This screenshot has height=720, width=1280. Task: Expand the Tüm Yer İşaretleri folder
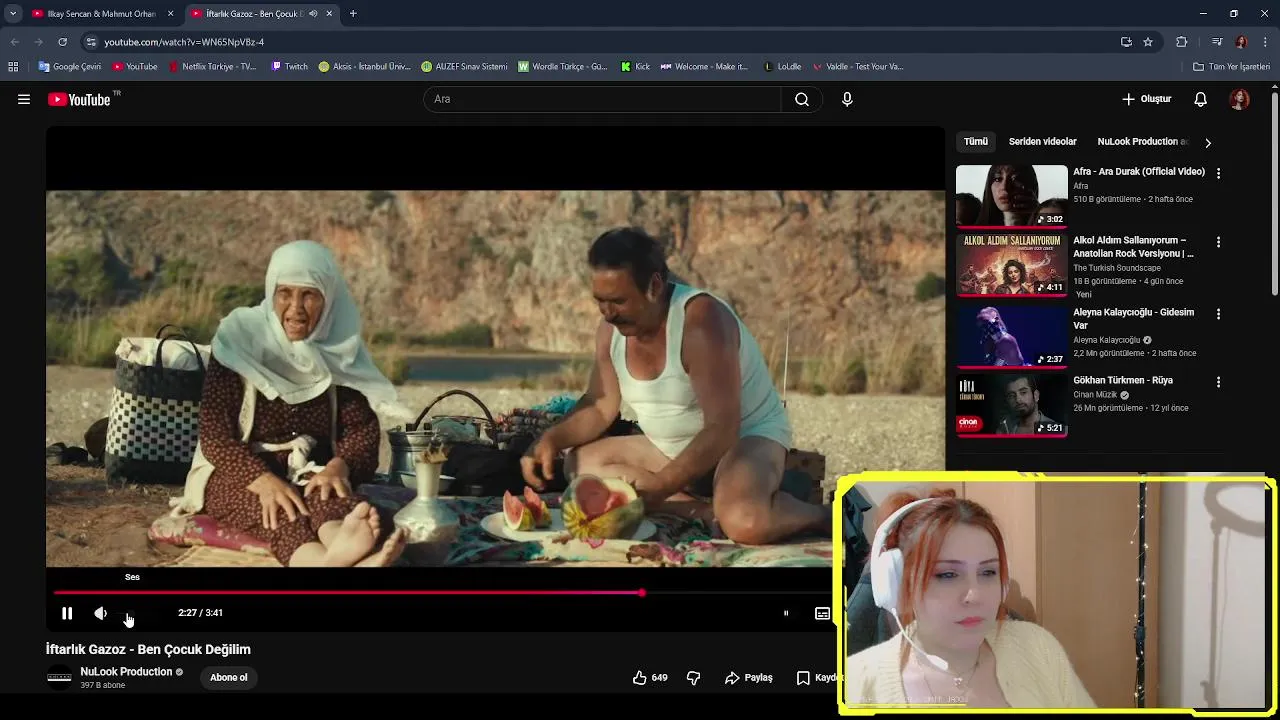pyautogui.click(x=1231, y=67)
